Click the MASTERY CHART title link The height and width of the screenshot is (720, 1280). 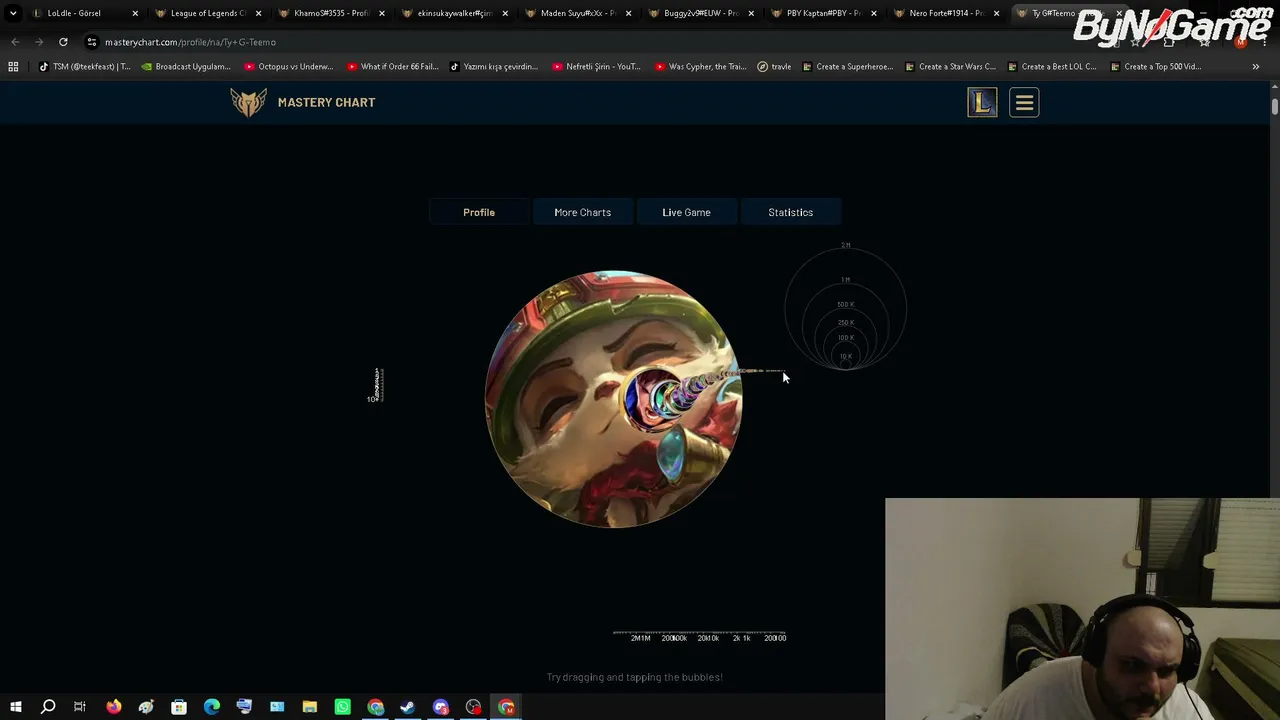[x=326, y=102]
